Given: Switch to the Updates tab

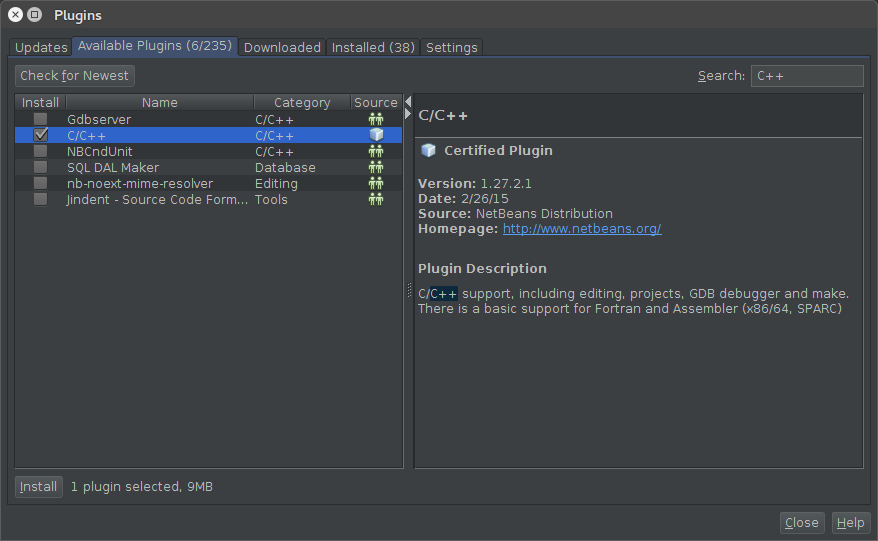Looking at the screenshot, I should pyautogui.click(x=41, y=48).
